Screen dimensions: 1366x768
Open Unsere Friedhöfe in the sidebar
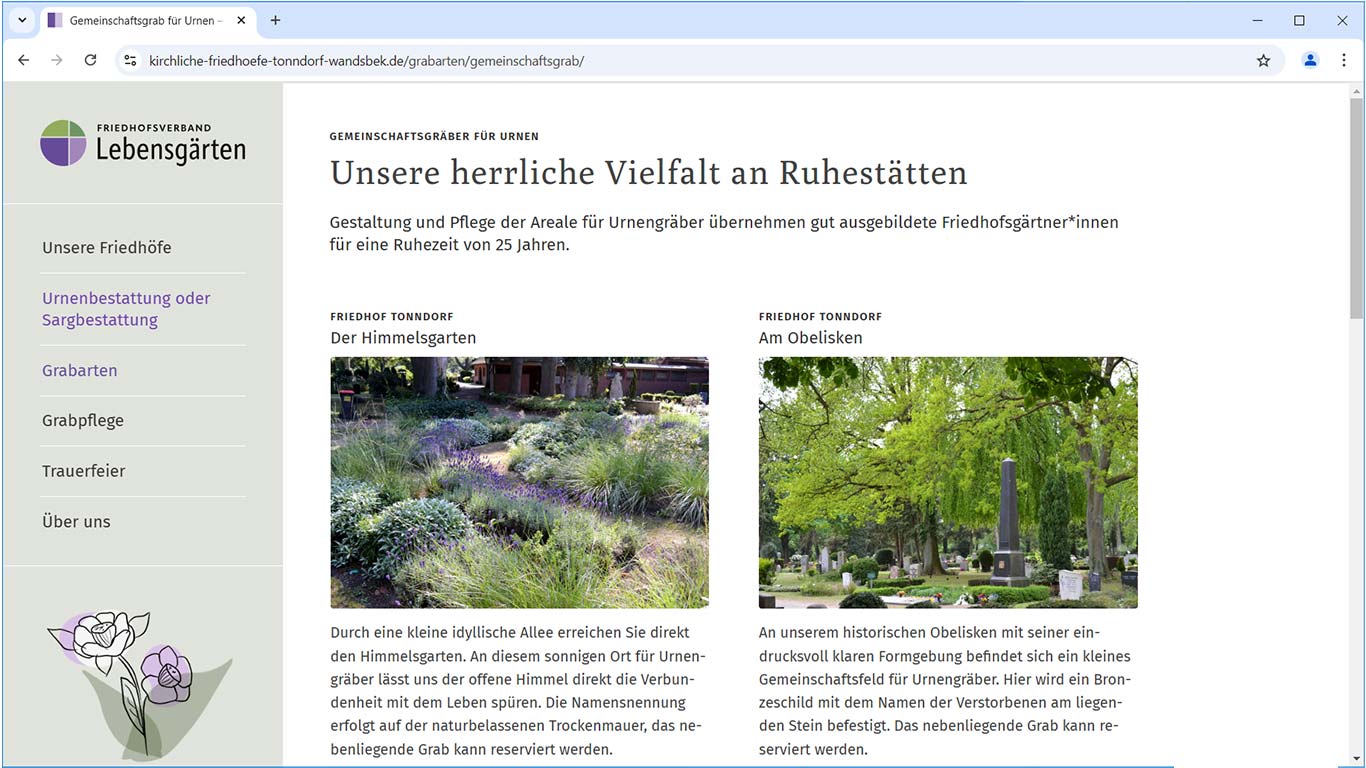107,248
